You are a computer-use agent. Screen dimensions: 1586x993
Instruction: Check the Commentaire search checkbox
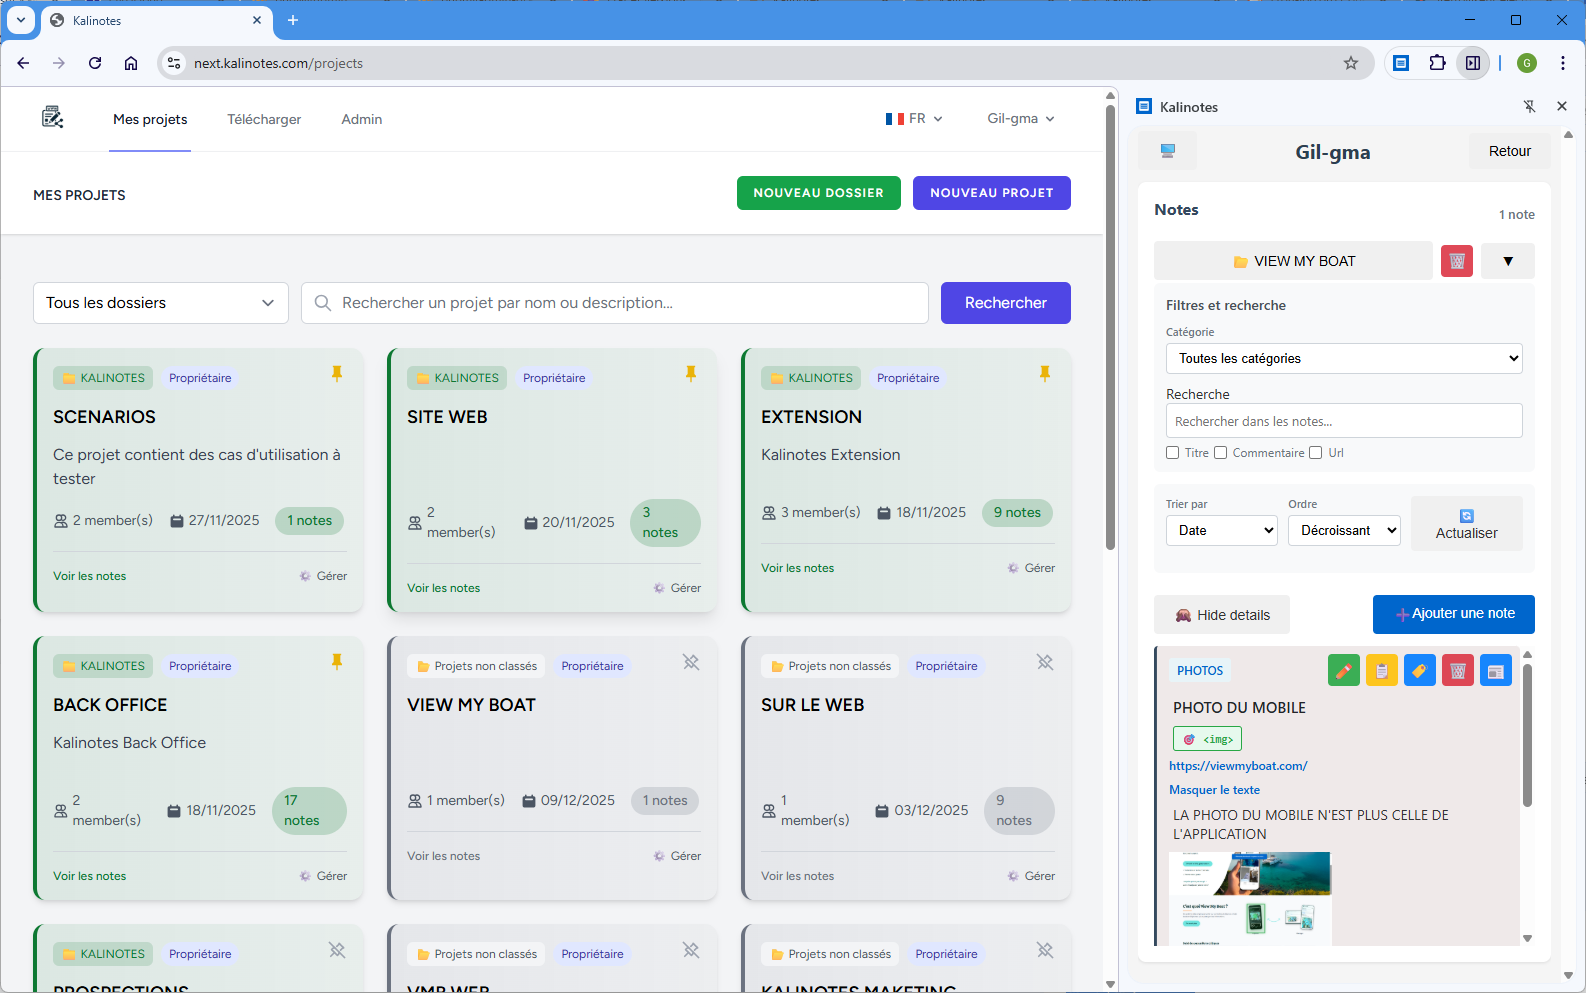[1220, 453]
